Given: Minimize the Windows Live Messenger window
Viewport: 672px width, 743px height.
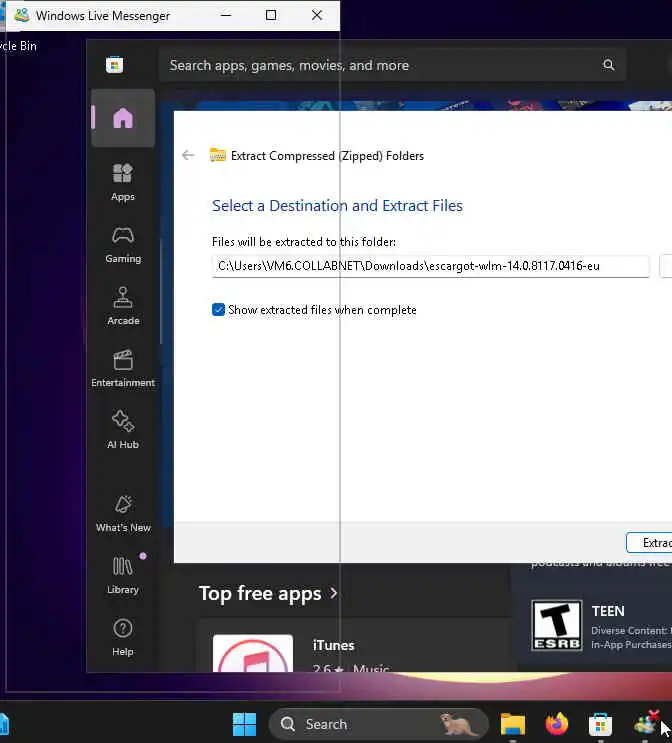Looking at the screenshot, I should point(226,15).
